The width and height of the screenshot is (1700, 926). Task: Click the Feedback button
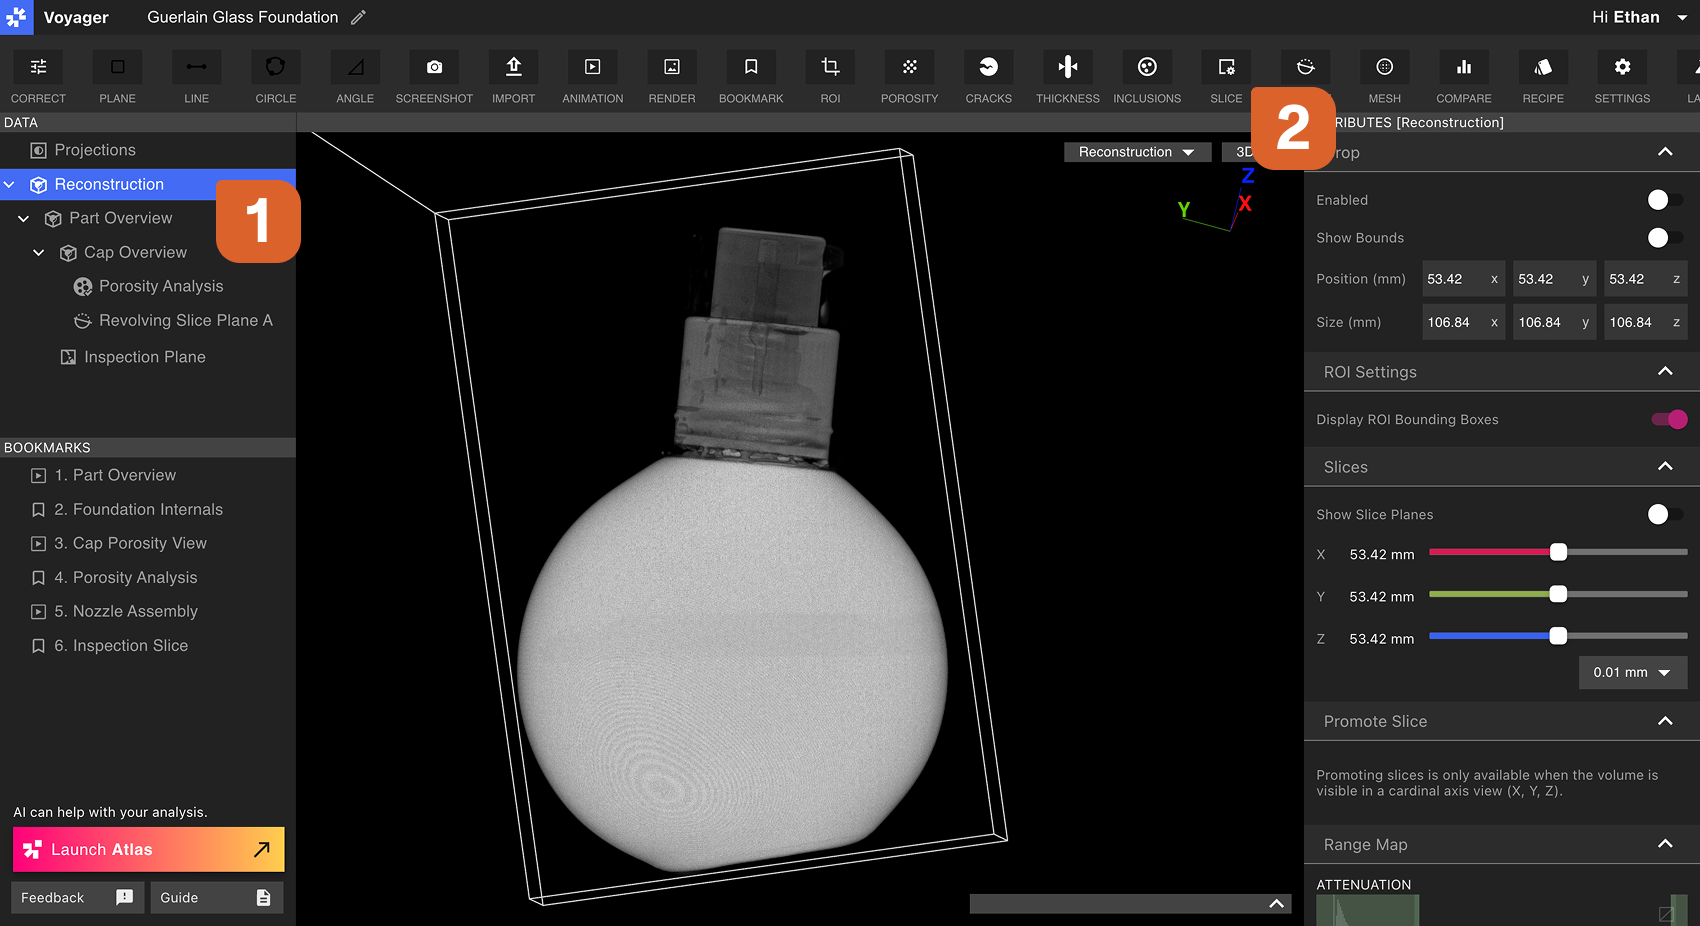coord(77,897)
